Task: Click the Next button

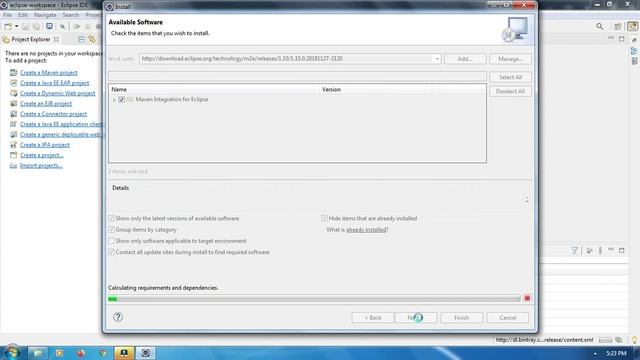Action: 416,318
